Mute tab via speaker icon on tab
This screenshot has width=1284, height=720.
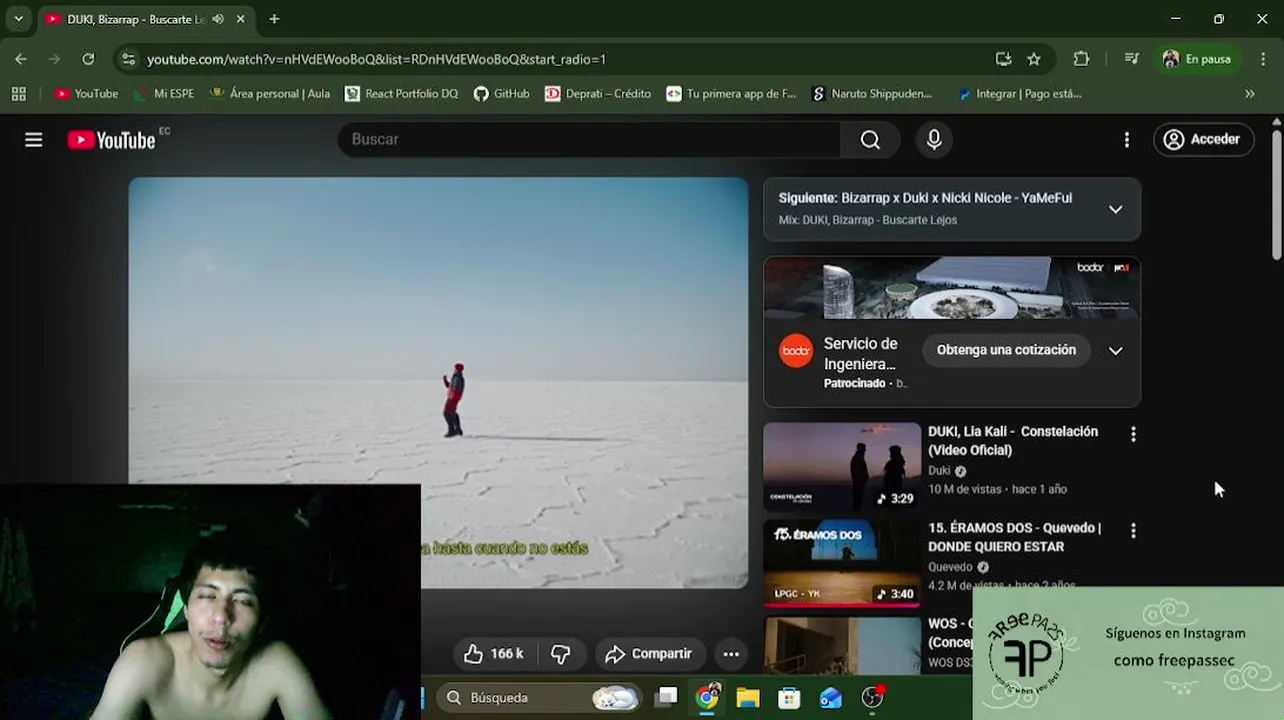(218, 19)
